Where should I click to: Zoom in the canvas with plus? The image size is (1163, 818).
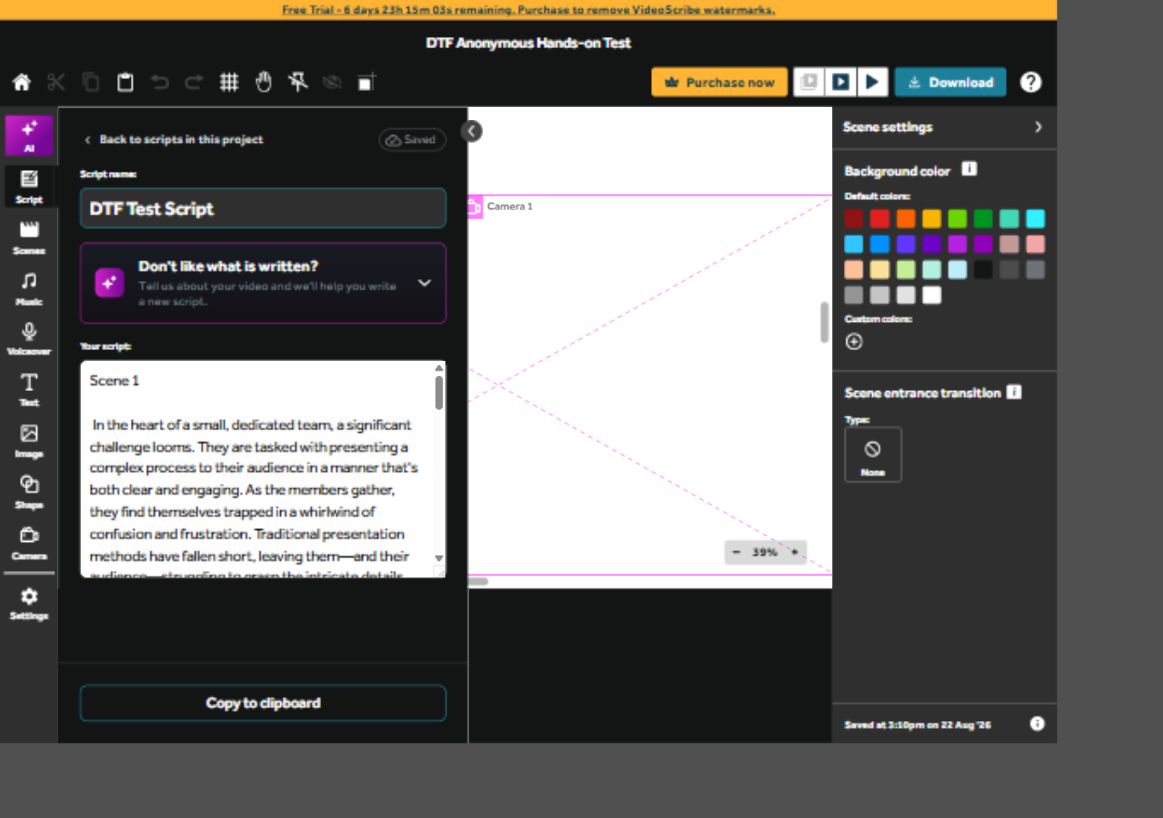pos(794,552)
